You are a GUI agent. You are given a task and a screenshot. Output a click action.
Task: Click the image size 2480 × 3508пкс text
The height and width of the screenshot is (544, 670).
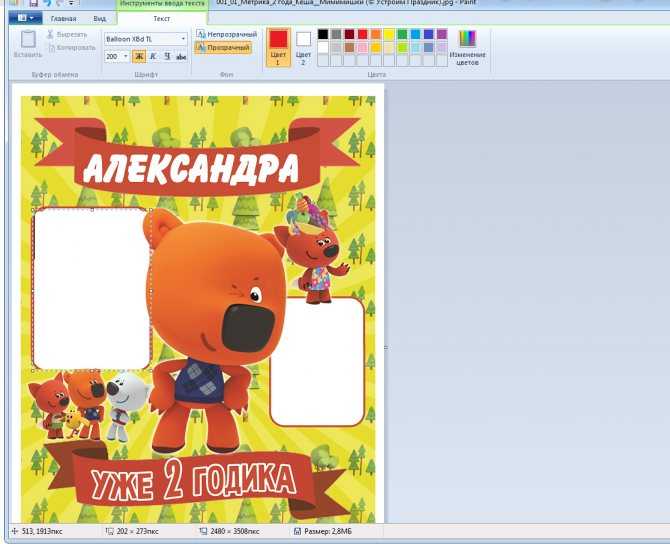tap(235, 531)
